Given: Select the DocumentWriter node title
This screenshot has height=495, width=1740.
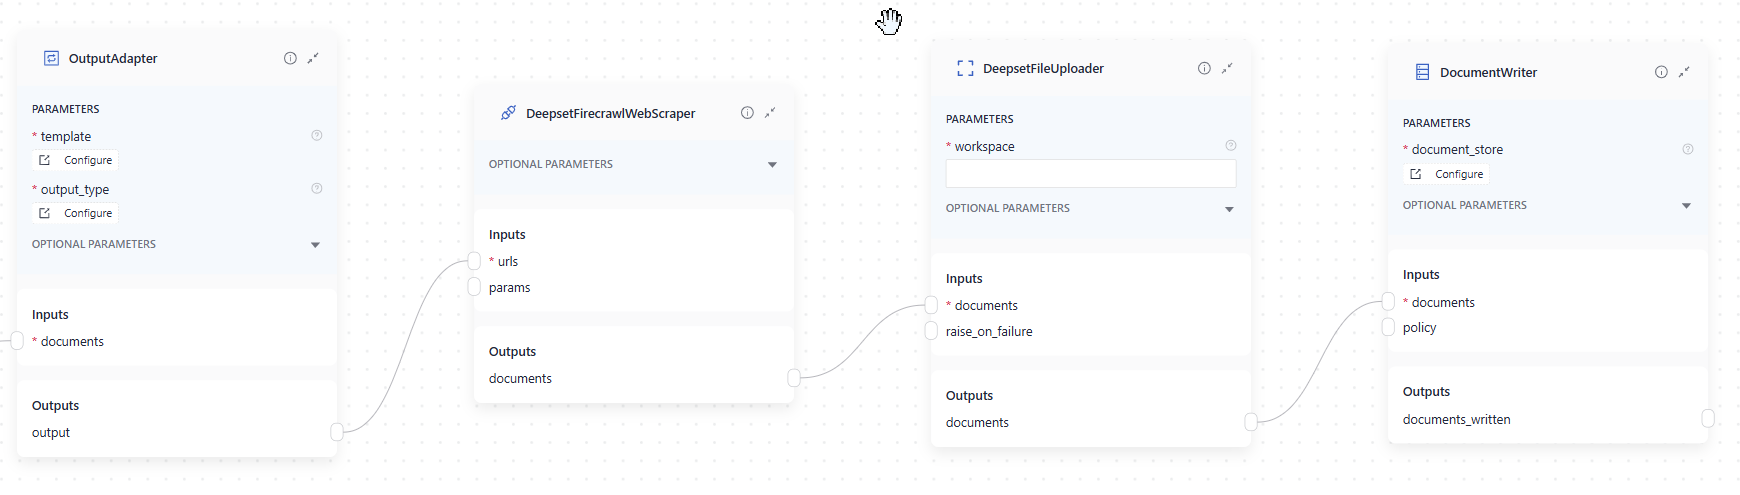Looking at the screenshot, I should [1488, 72].
